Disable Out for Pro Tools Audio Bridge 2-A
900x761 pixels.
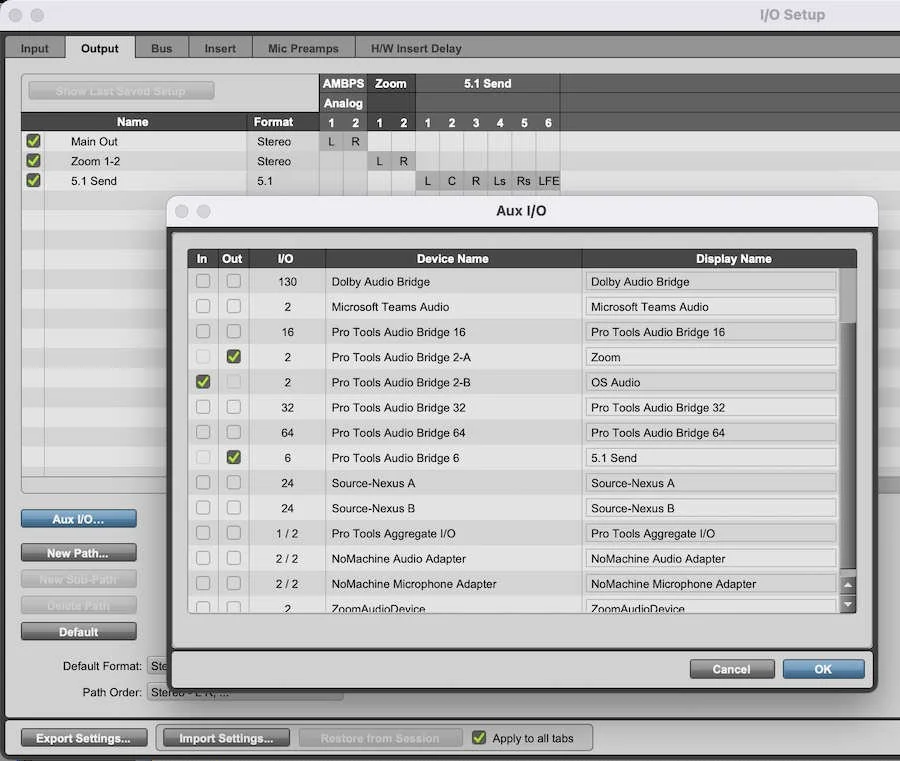pos(232,356)
